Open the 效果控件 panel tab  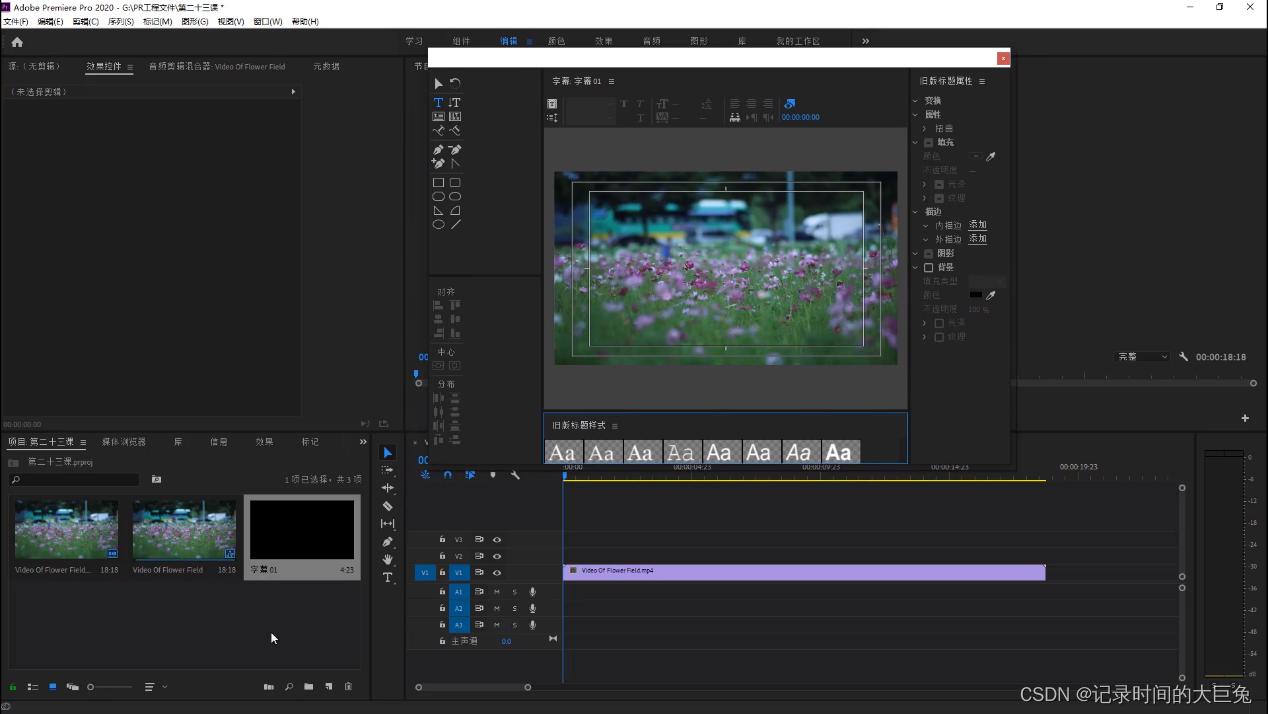tap(103, 67)
